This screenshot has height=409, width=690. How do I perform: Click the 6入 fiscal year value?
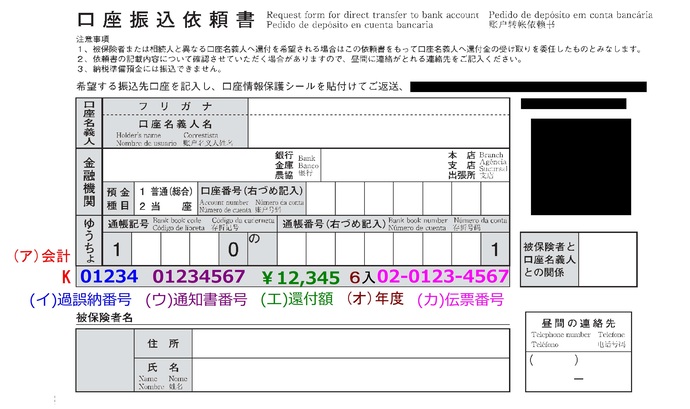[x=362, y=277]
